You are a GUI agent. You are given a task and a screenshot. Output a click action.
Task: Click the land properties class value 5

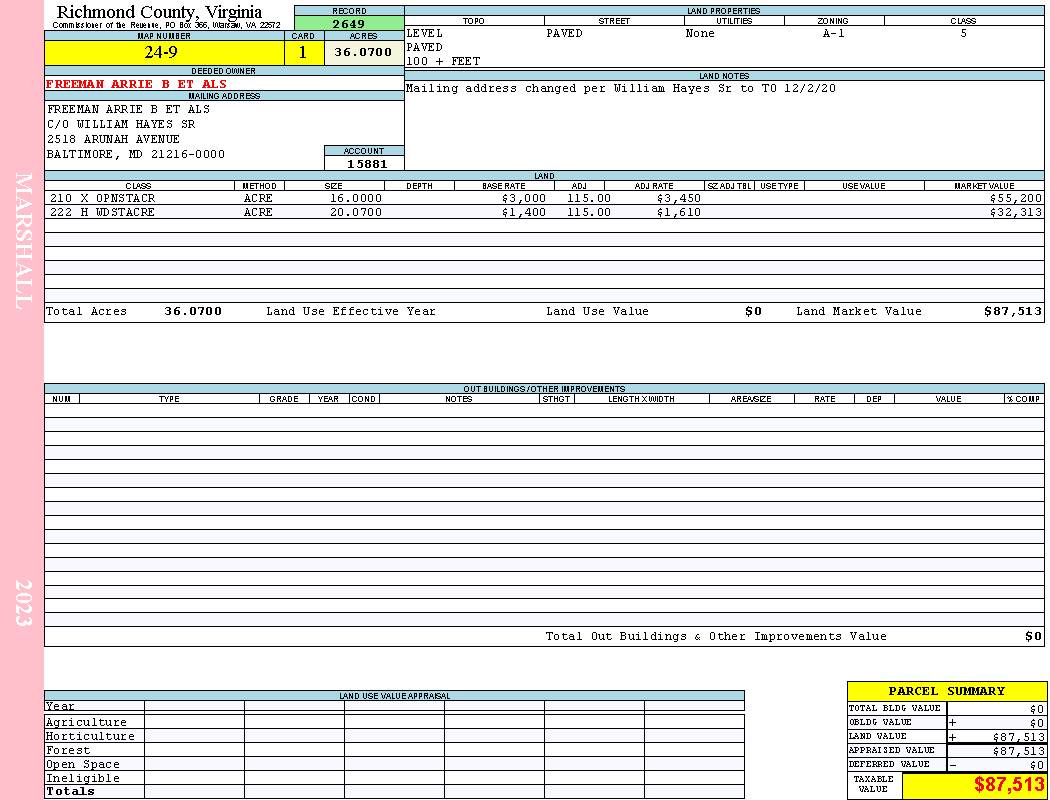[964, 33]
